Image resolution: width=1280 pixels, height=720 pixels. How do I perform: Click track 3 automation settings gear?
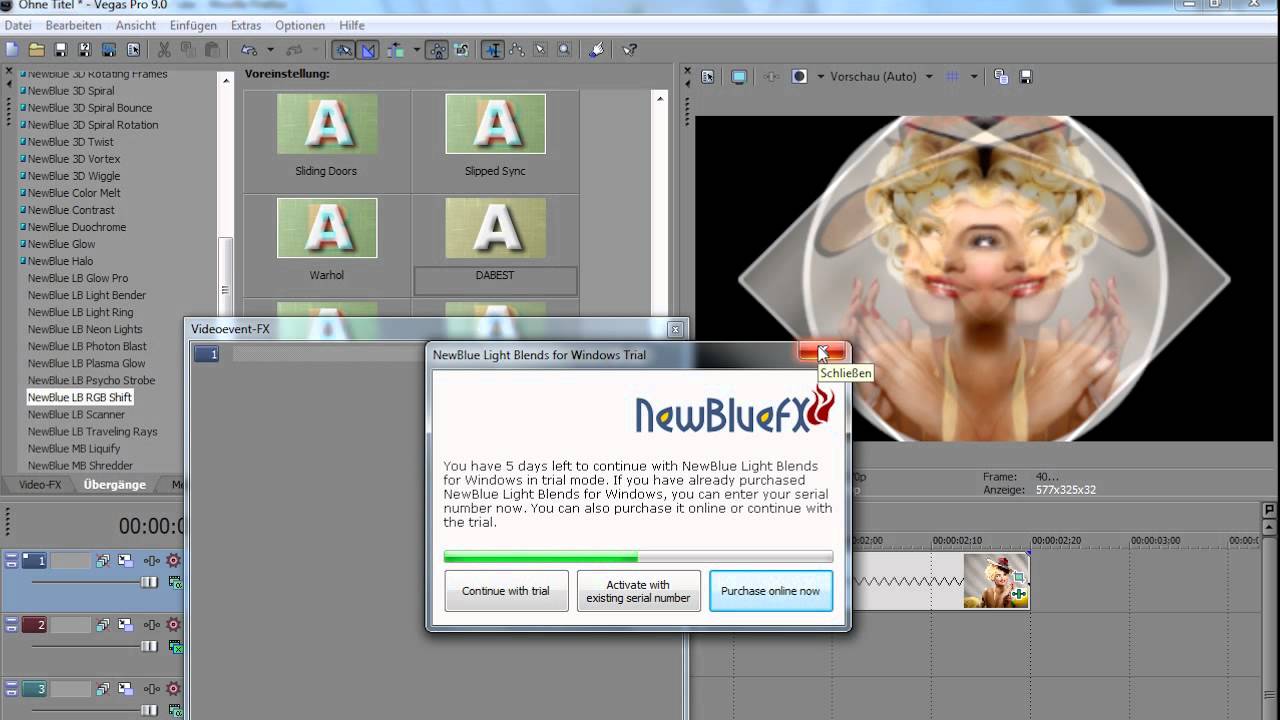(174, 689)
